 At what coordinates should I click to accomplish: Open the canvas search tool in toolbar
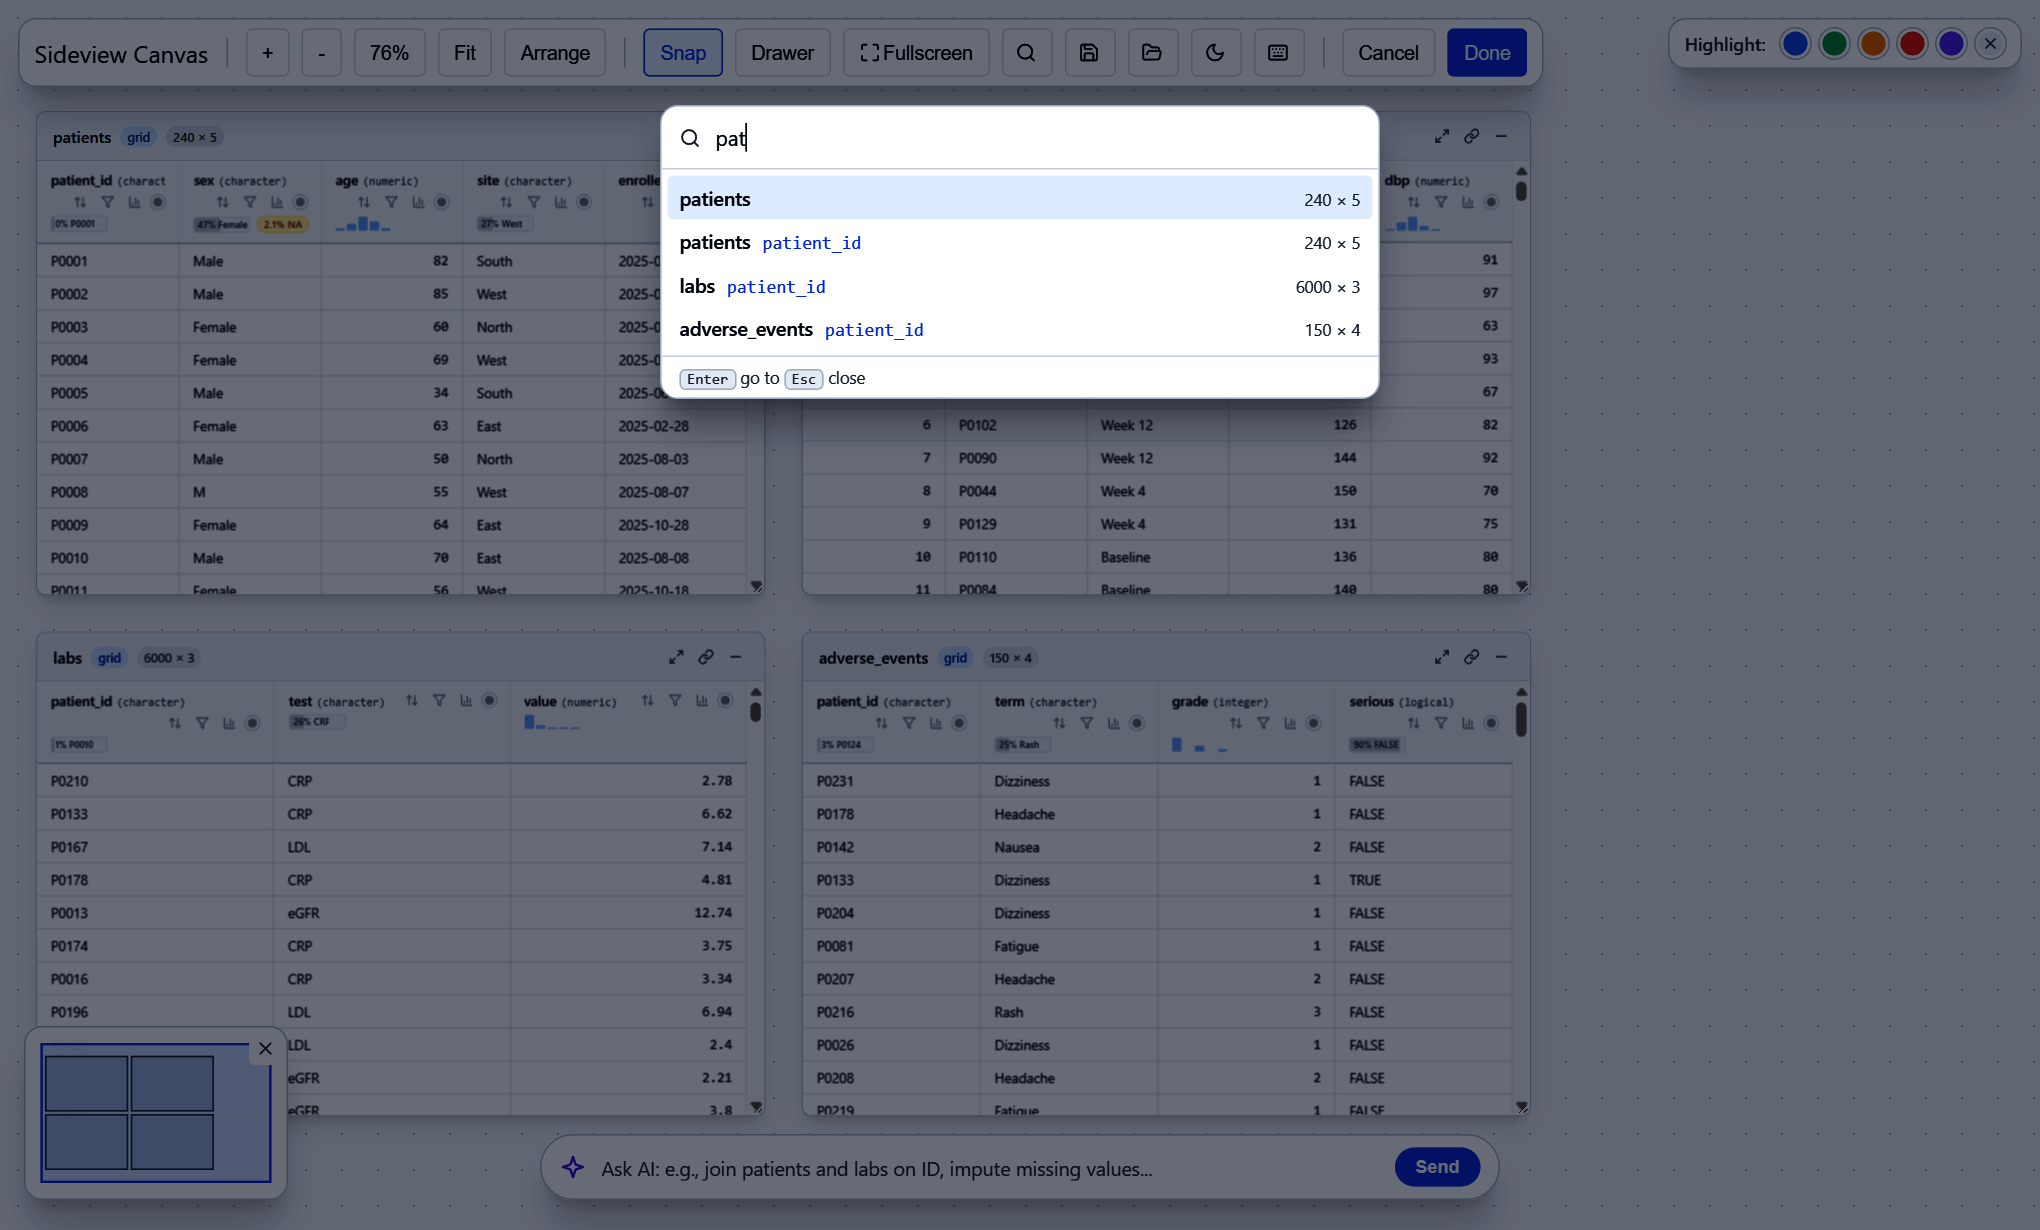(1026, 53)
